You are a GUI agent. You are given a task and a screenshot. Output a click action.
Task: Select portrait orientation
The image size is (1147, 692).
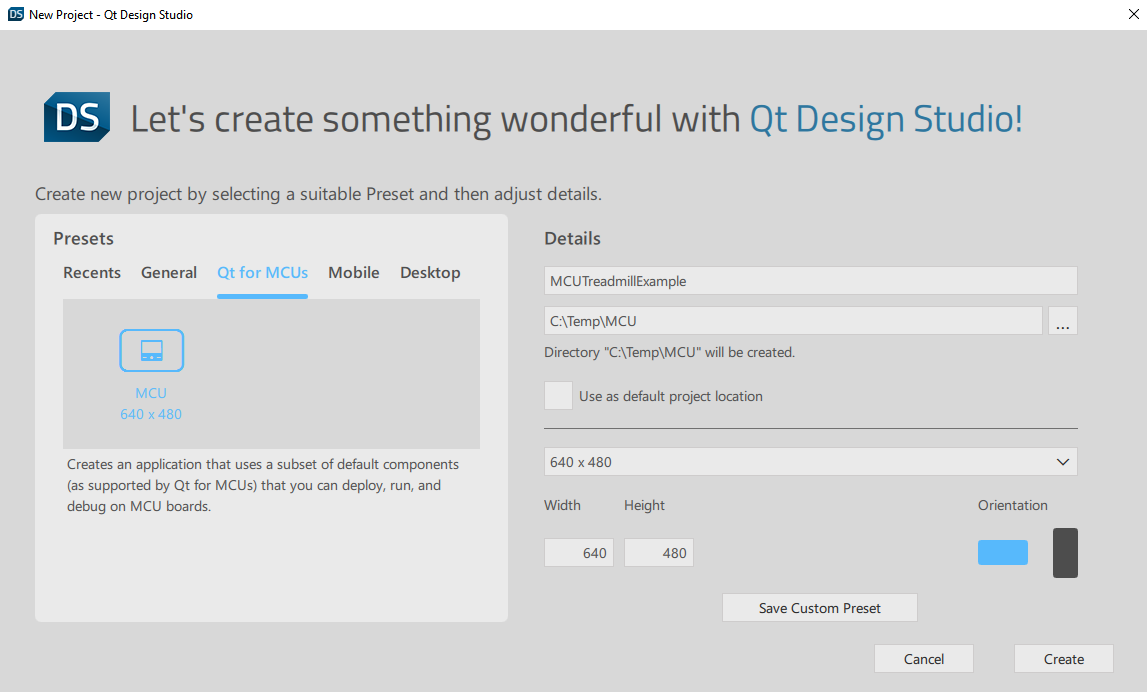pos(1064,552)
